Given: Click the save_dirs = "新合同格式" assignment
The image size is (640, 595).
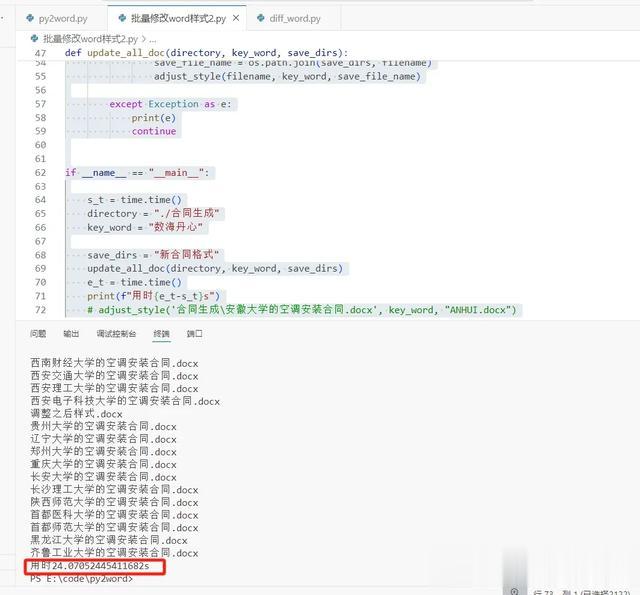Looking at the screenshot, I should tap(153, 255).
